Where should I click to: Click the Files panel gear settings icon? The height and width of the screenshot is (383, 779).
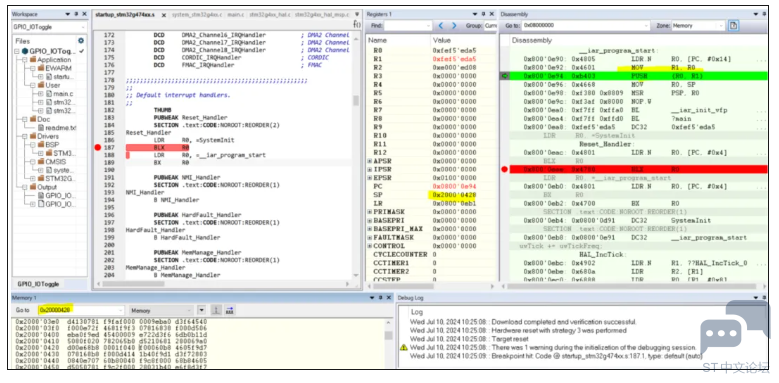pos(81,41)
